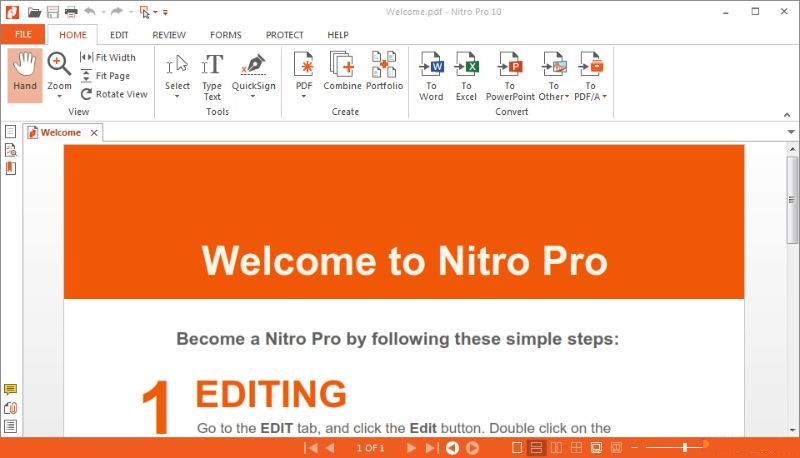The height and width of the screenshot is (458, 800).
Task: Activate the Select tool
Action: click(177, 71)
